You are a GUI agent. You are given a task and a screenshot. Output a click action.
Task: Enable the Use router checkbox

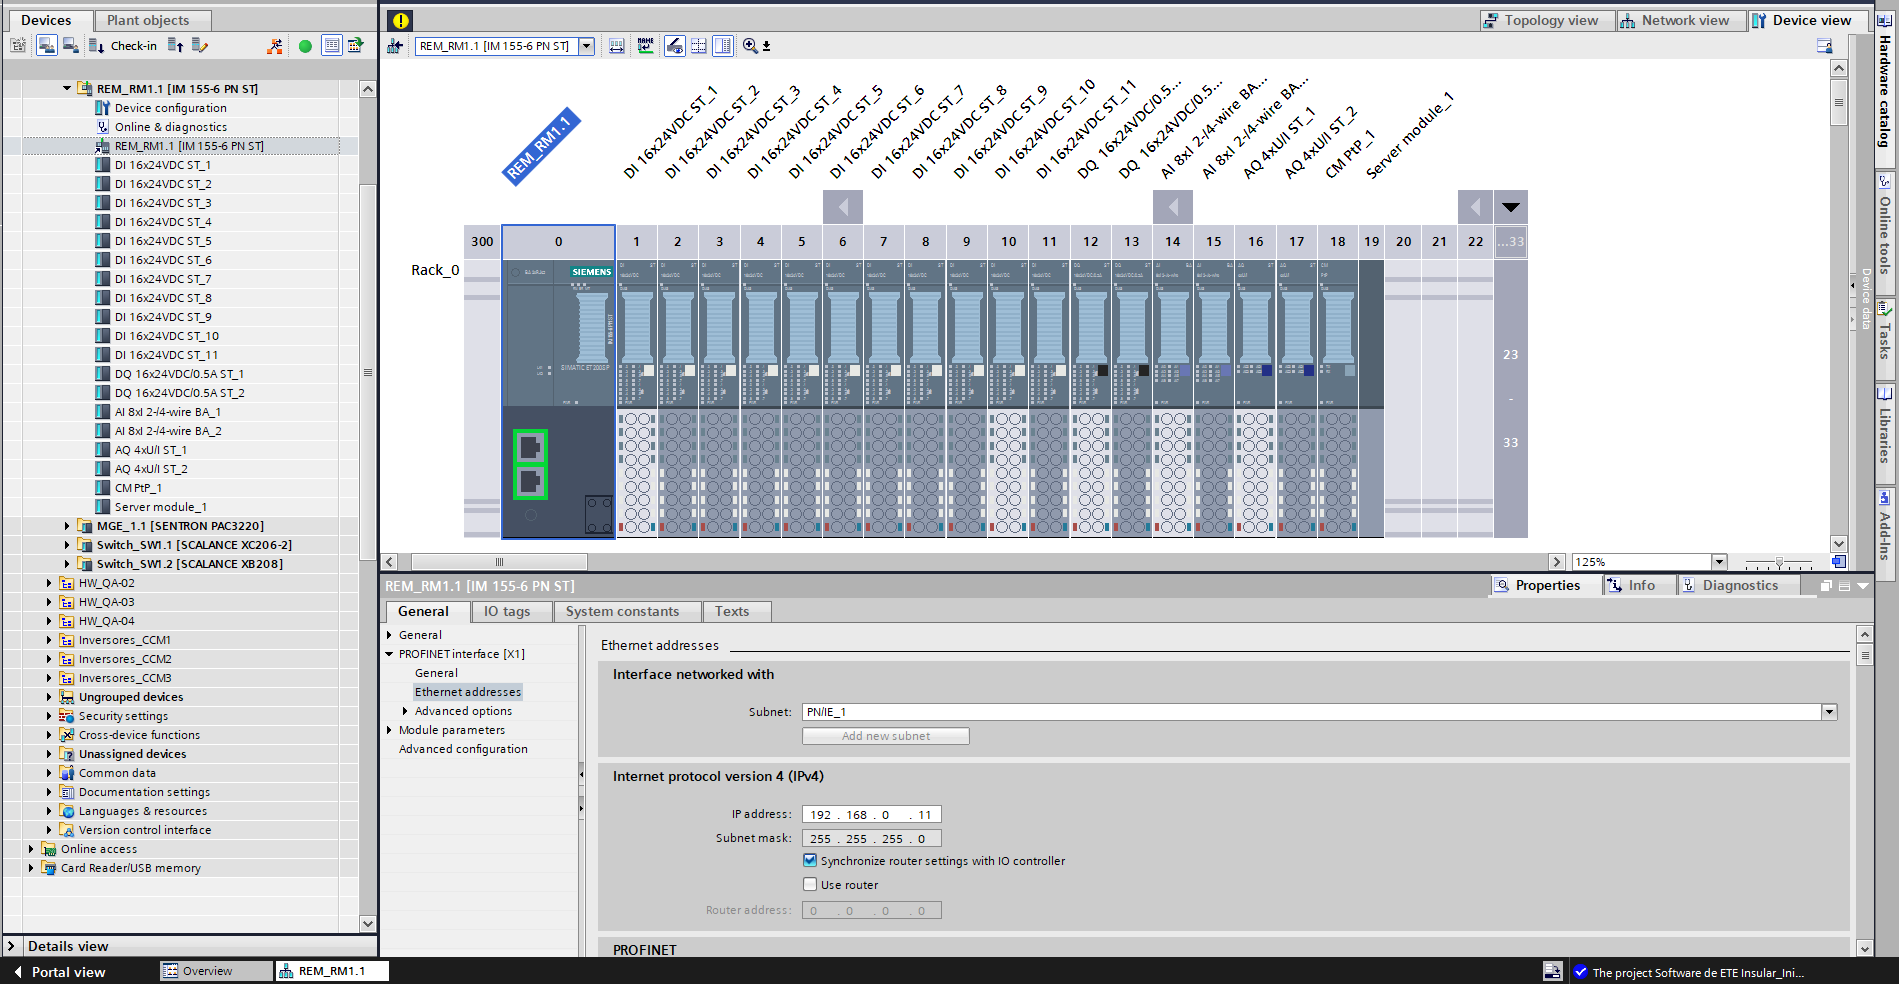[810, 884]
